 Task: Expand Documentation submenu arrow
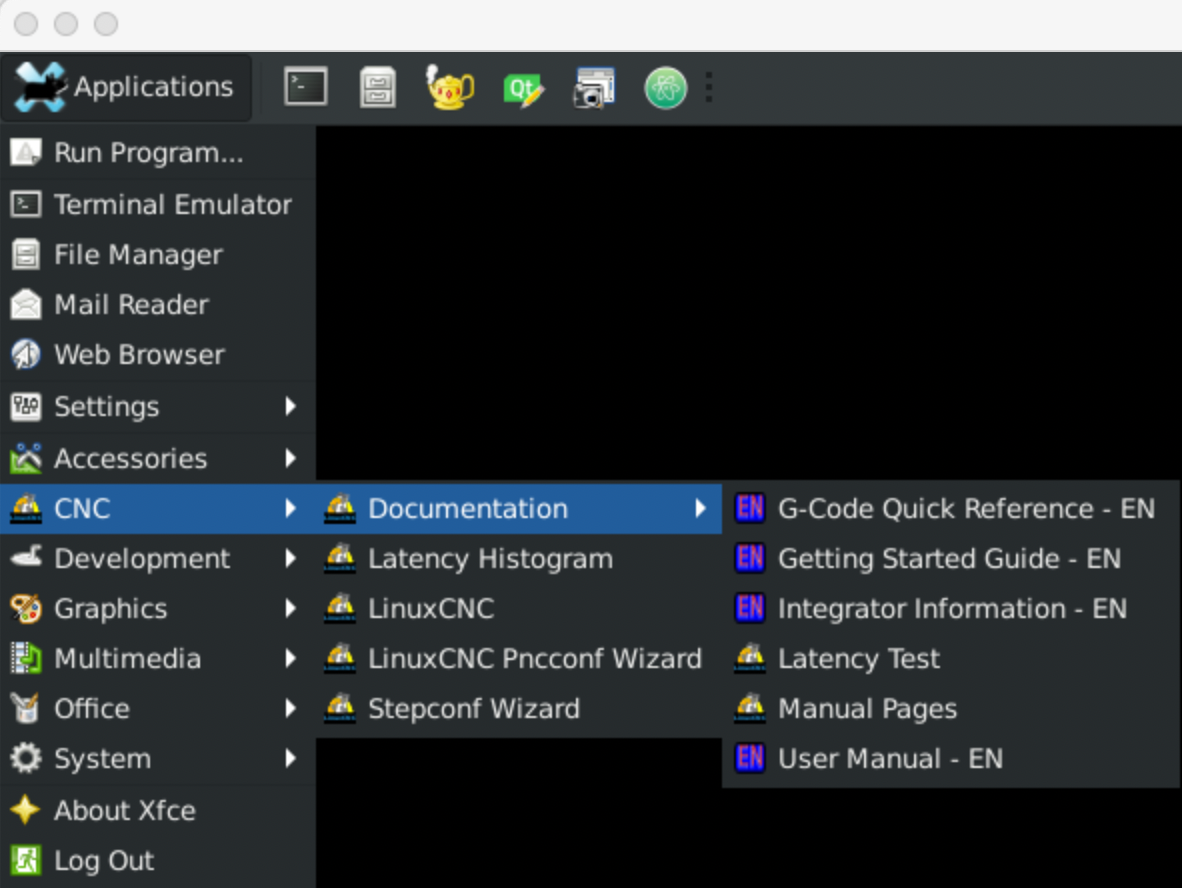click(x=700, y=509)
